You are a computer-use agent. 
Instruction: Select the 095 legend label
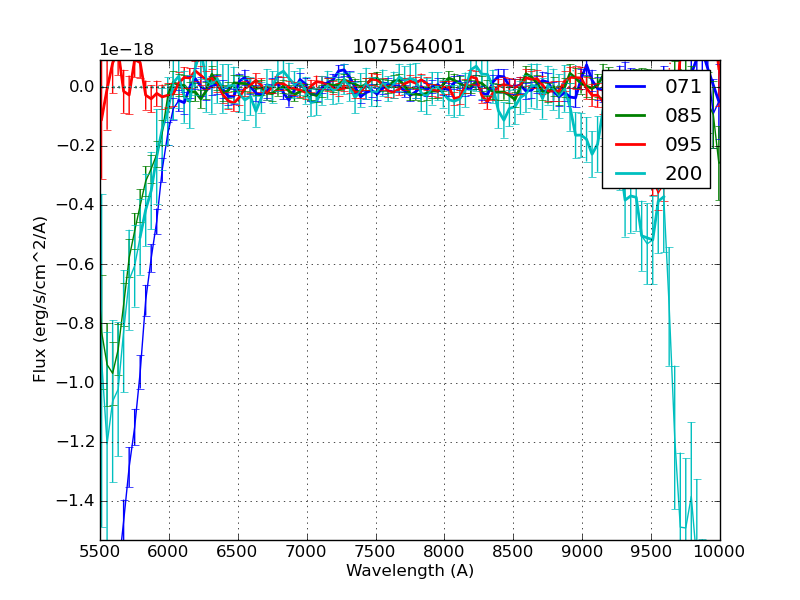683,145
